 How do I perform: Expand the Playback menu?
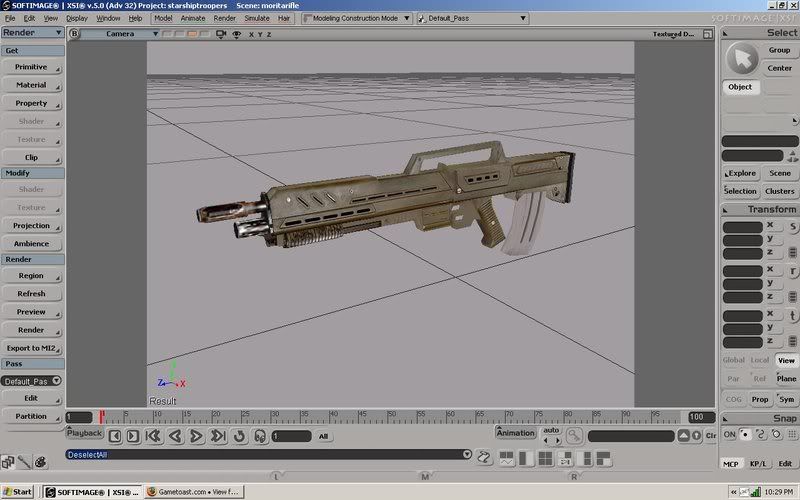85,433
